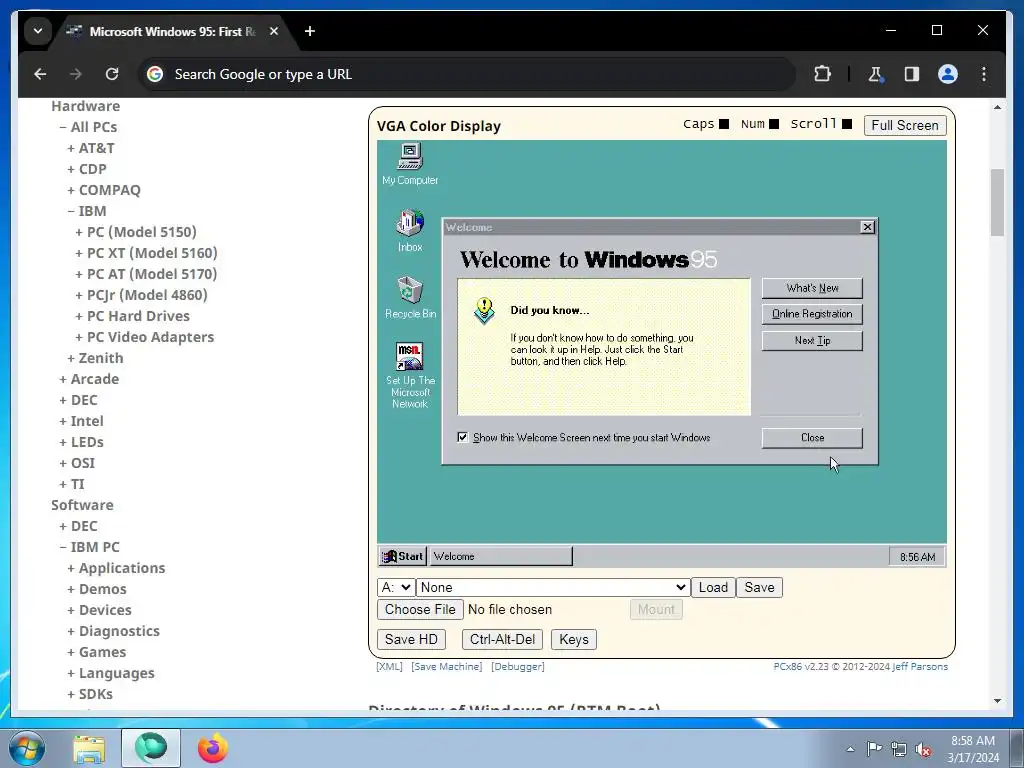Select the Inbox desktop icon
Image resolution: width=1024 pixels, height=768 pixels.
pos(410,231)
